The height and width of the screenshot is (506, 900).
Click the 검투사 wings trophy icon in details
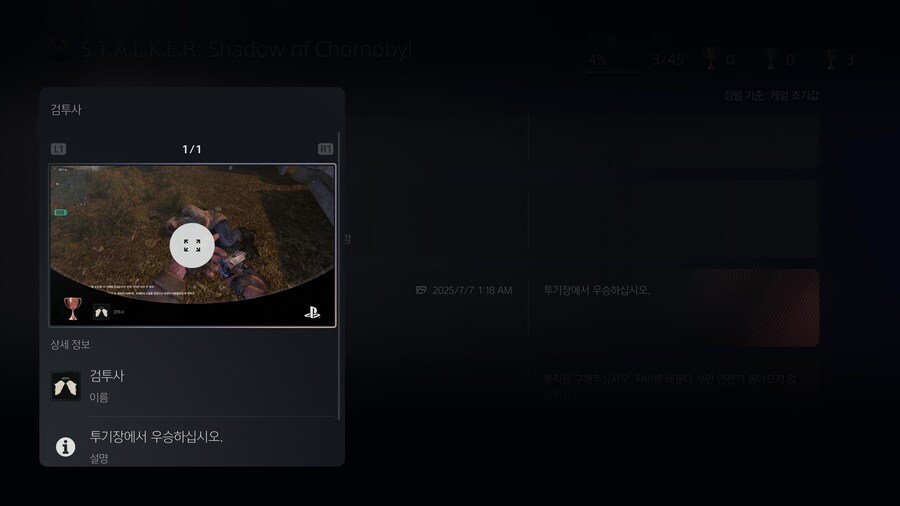click(x=65, y=386)
